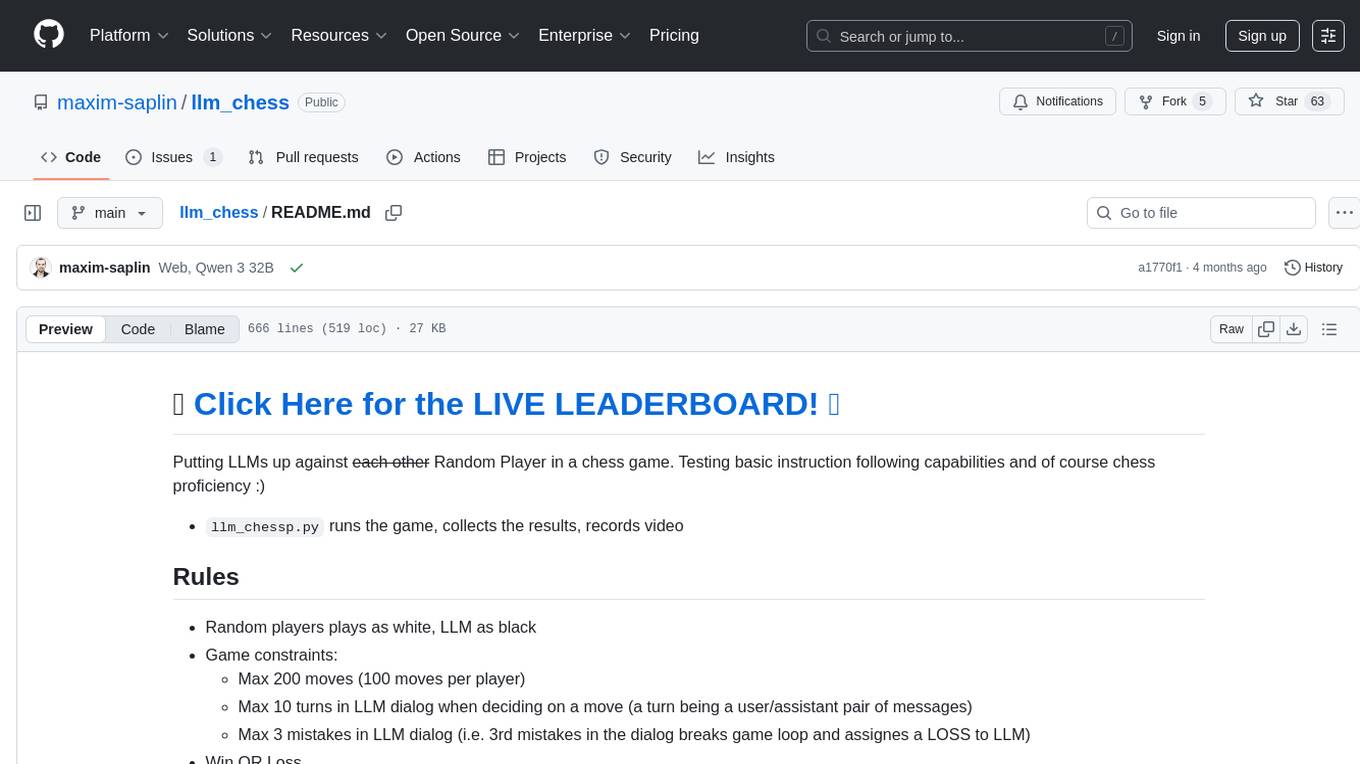Open the document outline icon
The image size is (1360, 764).
pos(1329,329)
